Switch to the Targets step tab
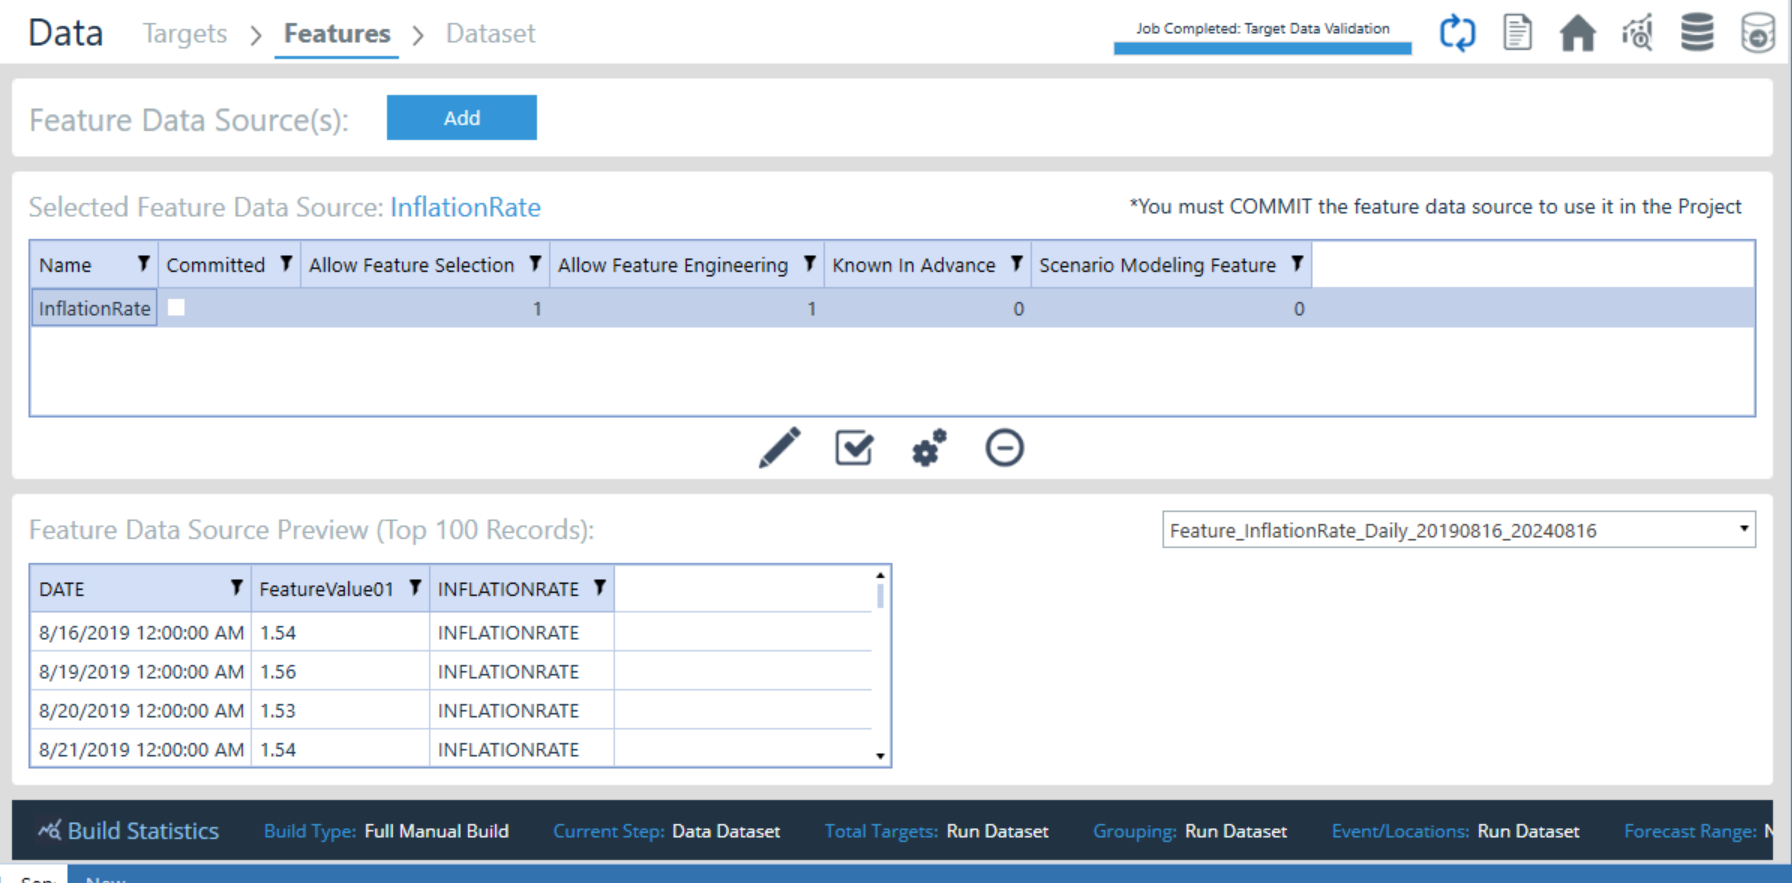The width and height of the screenshot is (1792, 883). pos(185,34)
